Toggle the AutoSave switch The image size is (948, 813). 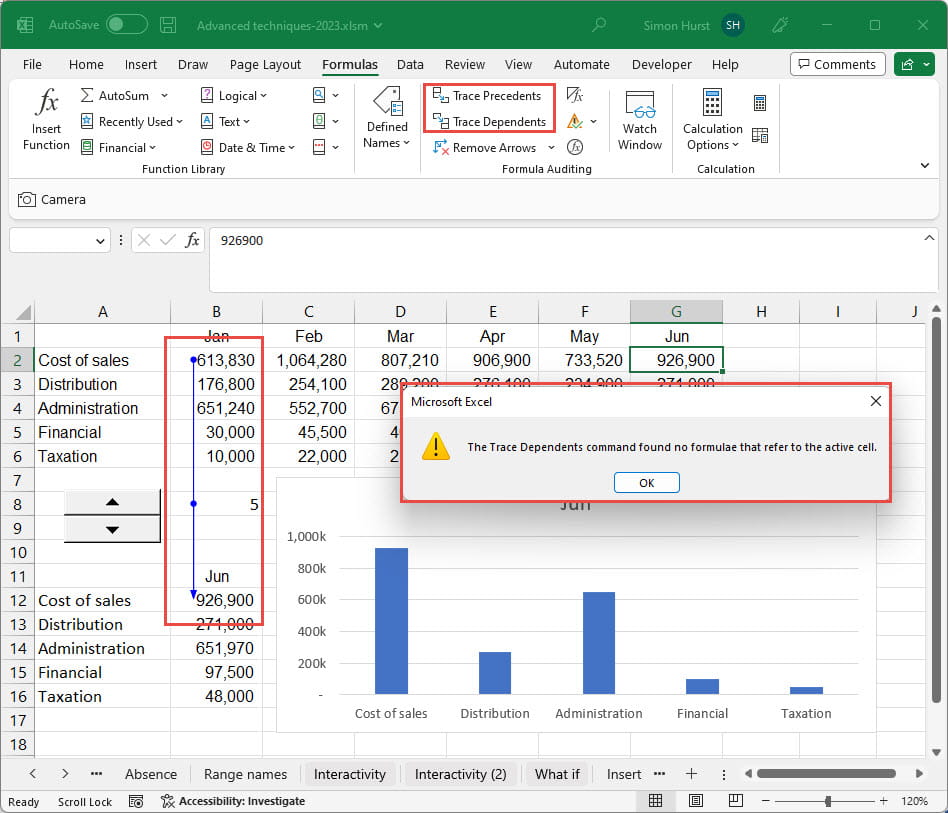click(126, 25)
